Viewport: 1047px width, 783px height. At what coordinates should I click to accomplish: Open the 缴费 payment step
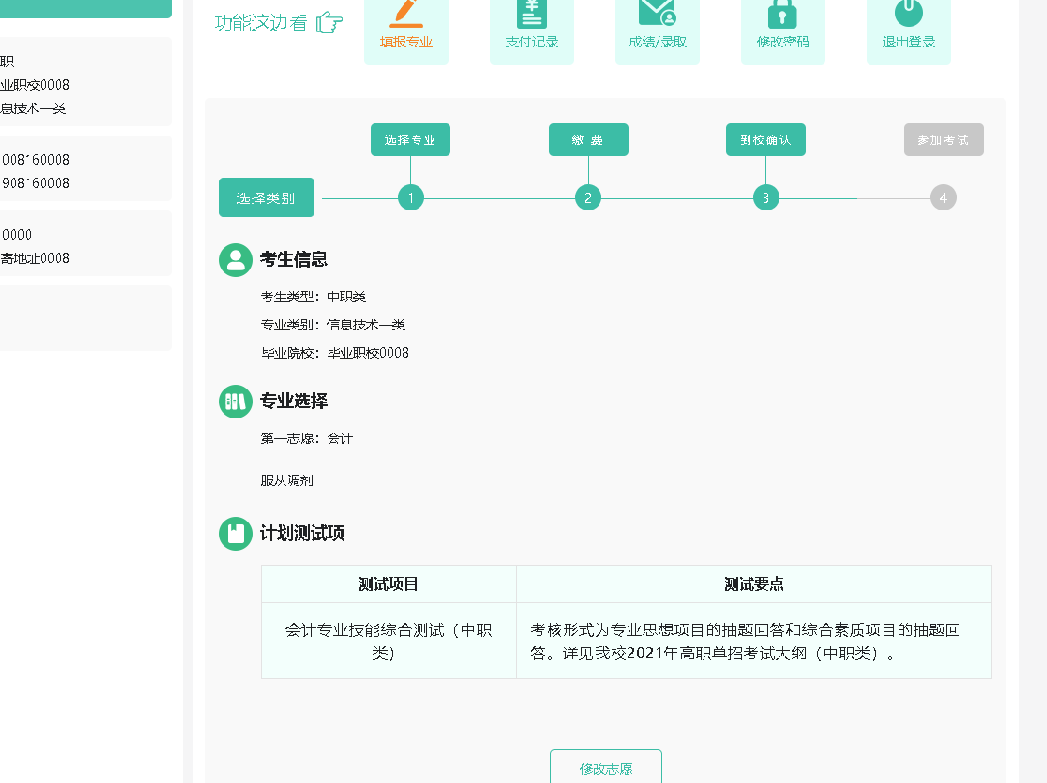coord(588,140)
